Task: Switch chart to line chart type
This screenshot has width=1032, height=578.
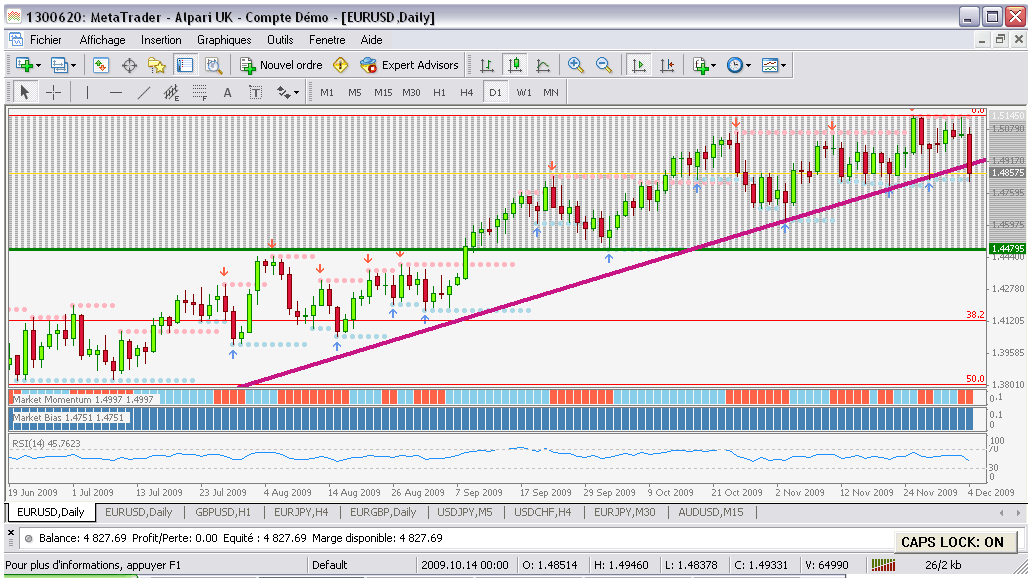Action: click(543, 65)
